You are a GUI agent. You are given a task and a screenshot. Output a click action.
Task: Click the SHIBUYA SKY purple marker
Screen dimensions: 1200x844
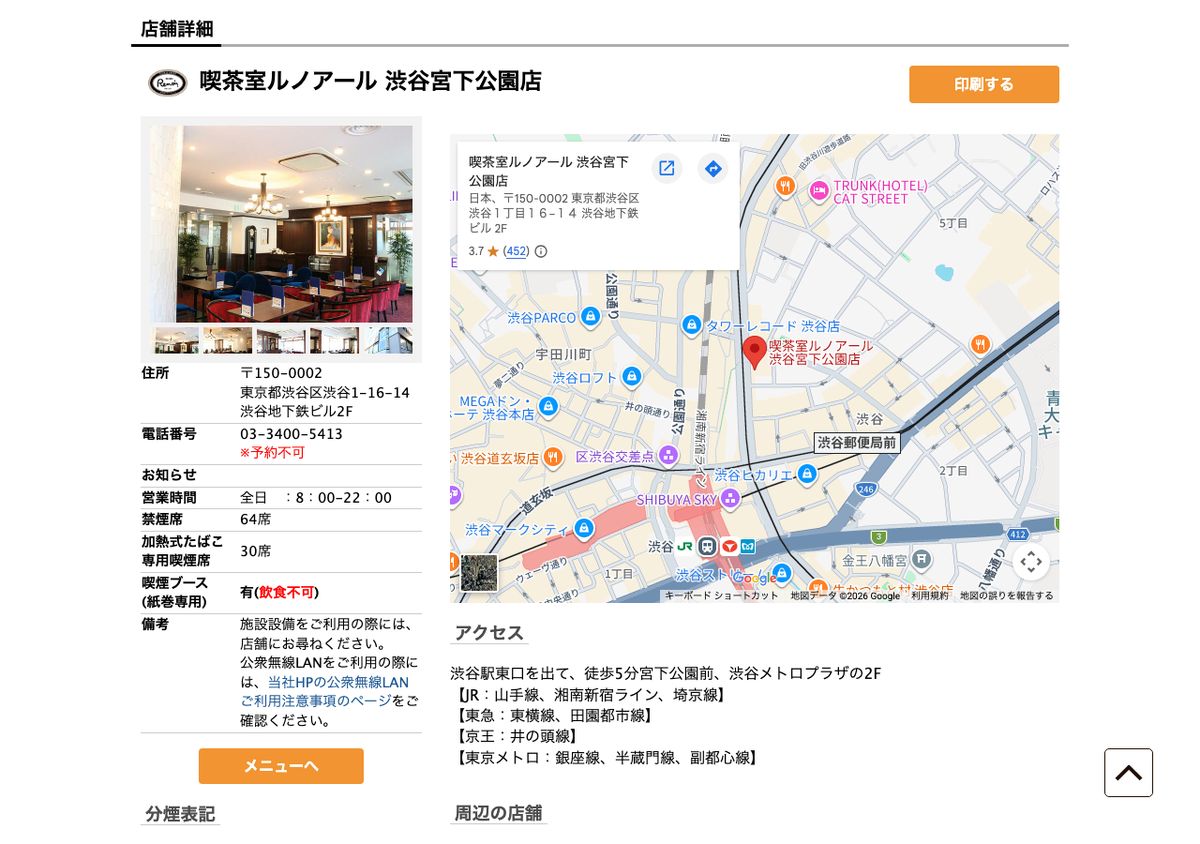(731, 498)
